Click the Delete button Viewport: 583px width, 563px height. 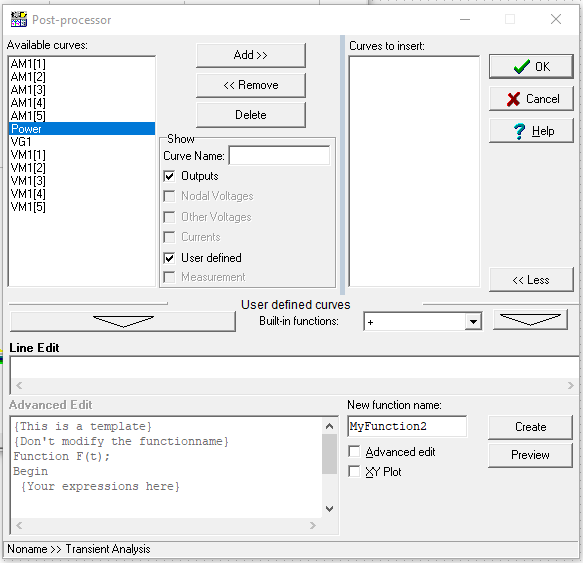pyautogui.click(x=251, y=115)
